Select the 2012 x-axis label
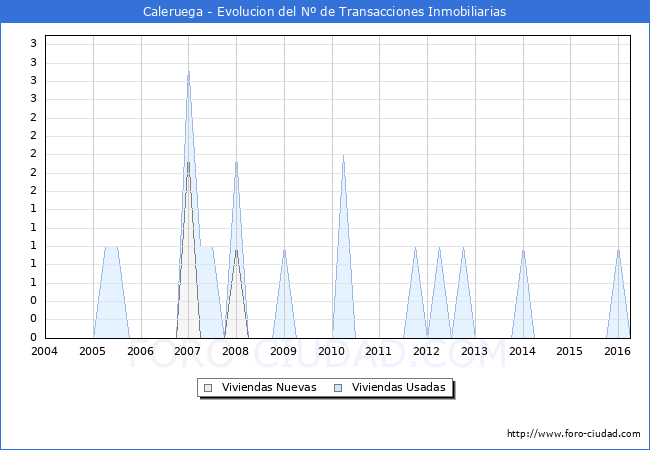650x450 pixels. [427, 351]
